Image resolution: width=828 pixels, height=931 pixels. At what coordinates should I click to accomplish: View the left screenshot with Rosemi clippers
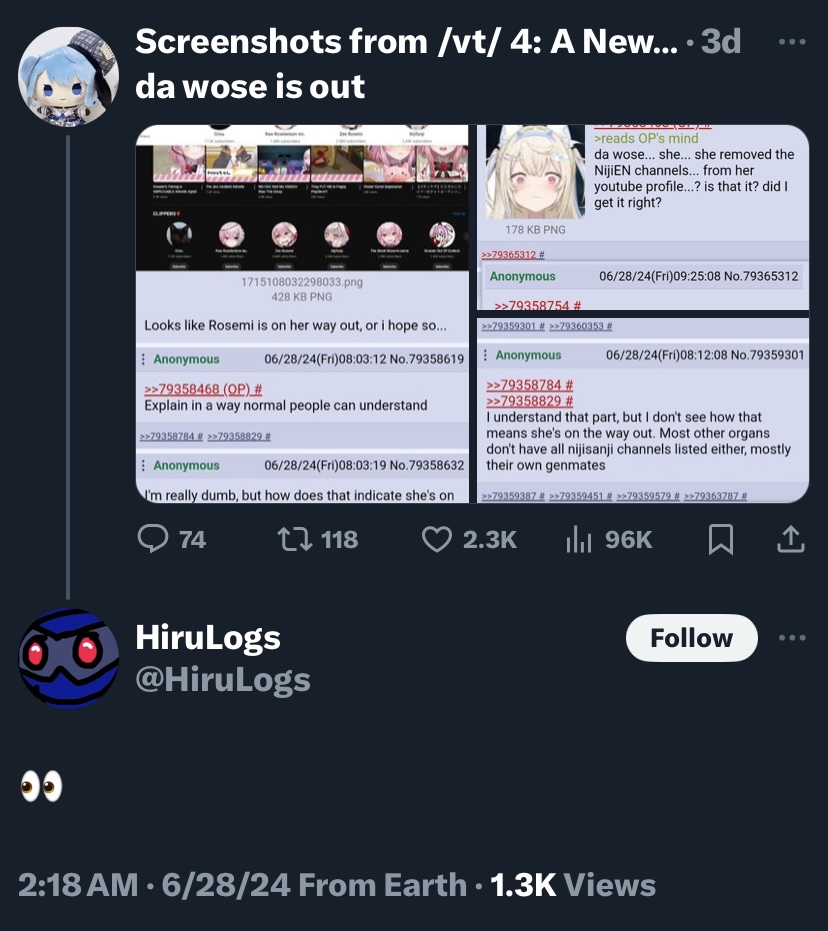303,314
